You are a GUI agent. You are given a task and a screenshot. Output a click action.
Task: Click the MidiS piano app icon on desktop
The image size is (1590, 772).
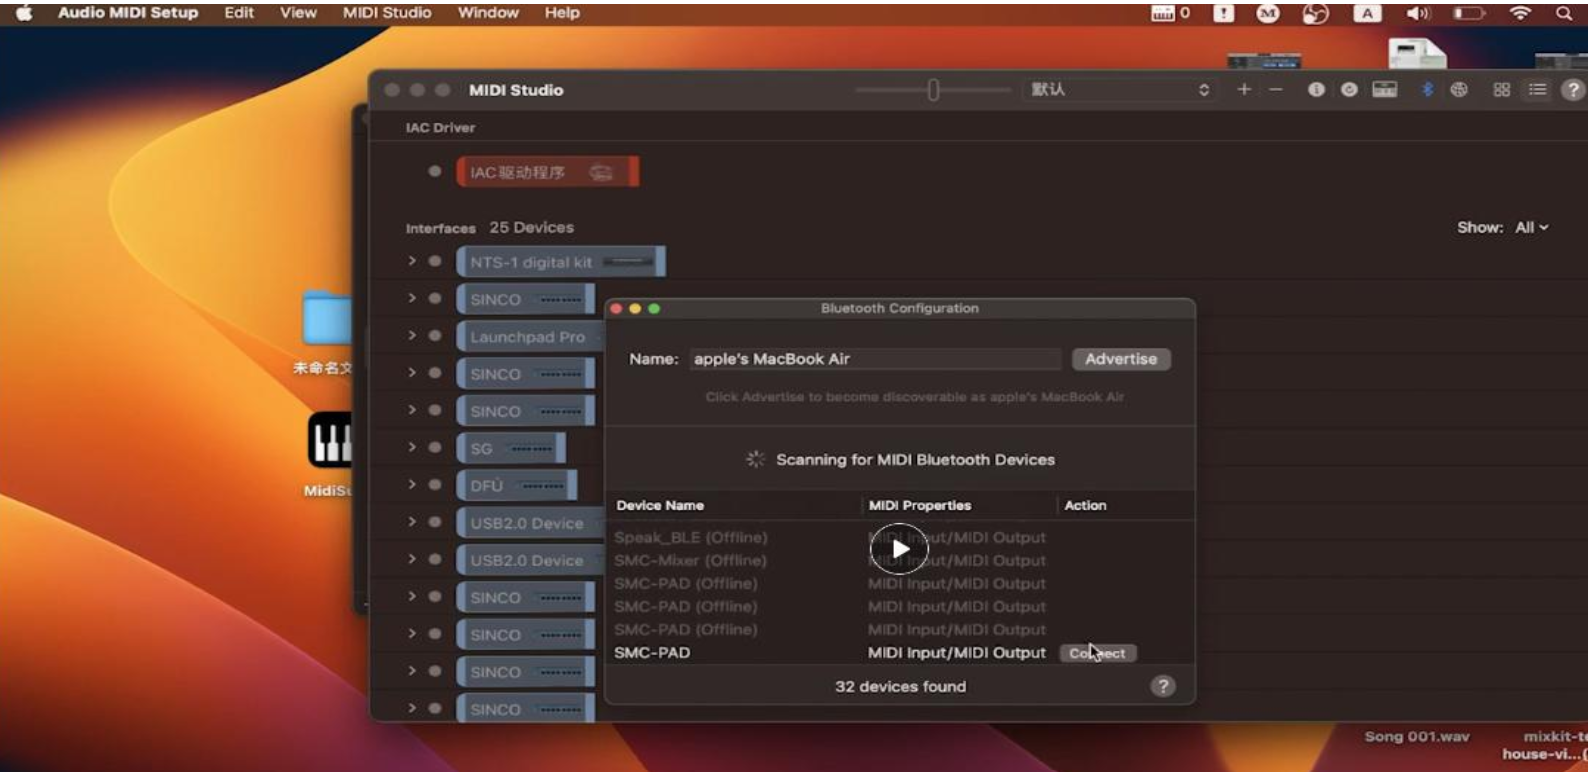pyautogui.click(x=330, y=439)
